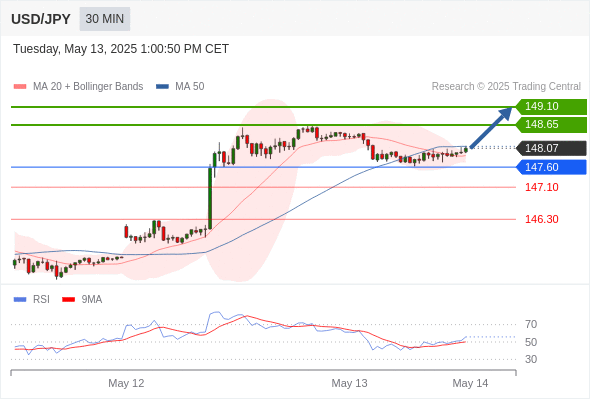
Task: Toggle the RSI legend label
Action: (41, 300)
